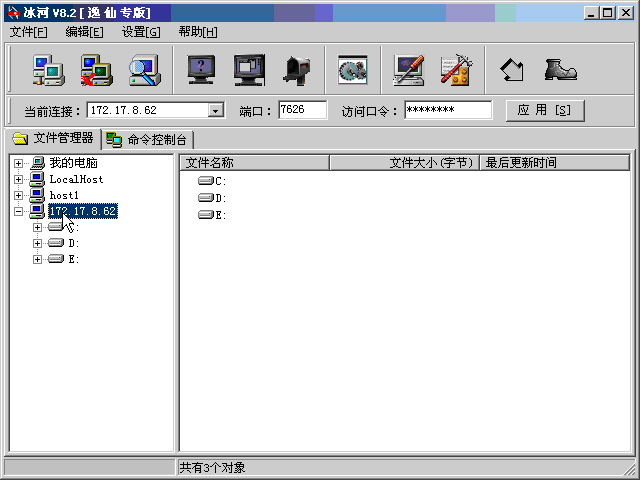Switch to the 文件管理器 tab
The height and width of the screenshot is (480, 640).
pos(53,138)
